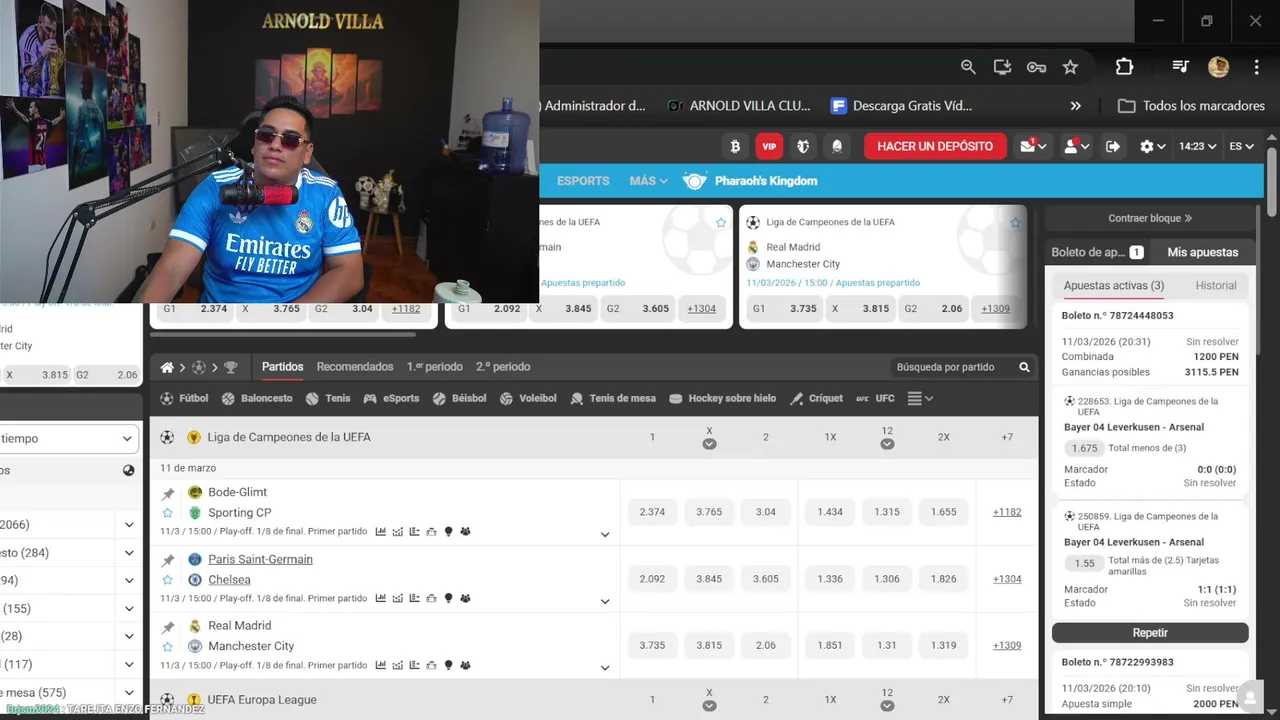Select Críquet sport filter
Screen dimensions: 1280x720
[x=816, y=398]
